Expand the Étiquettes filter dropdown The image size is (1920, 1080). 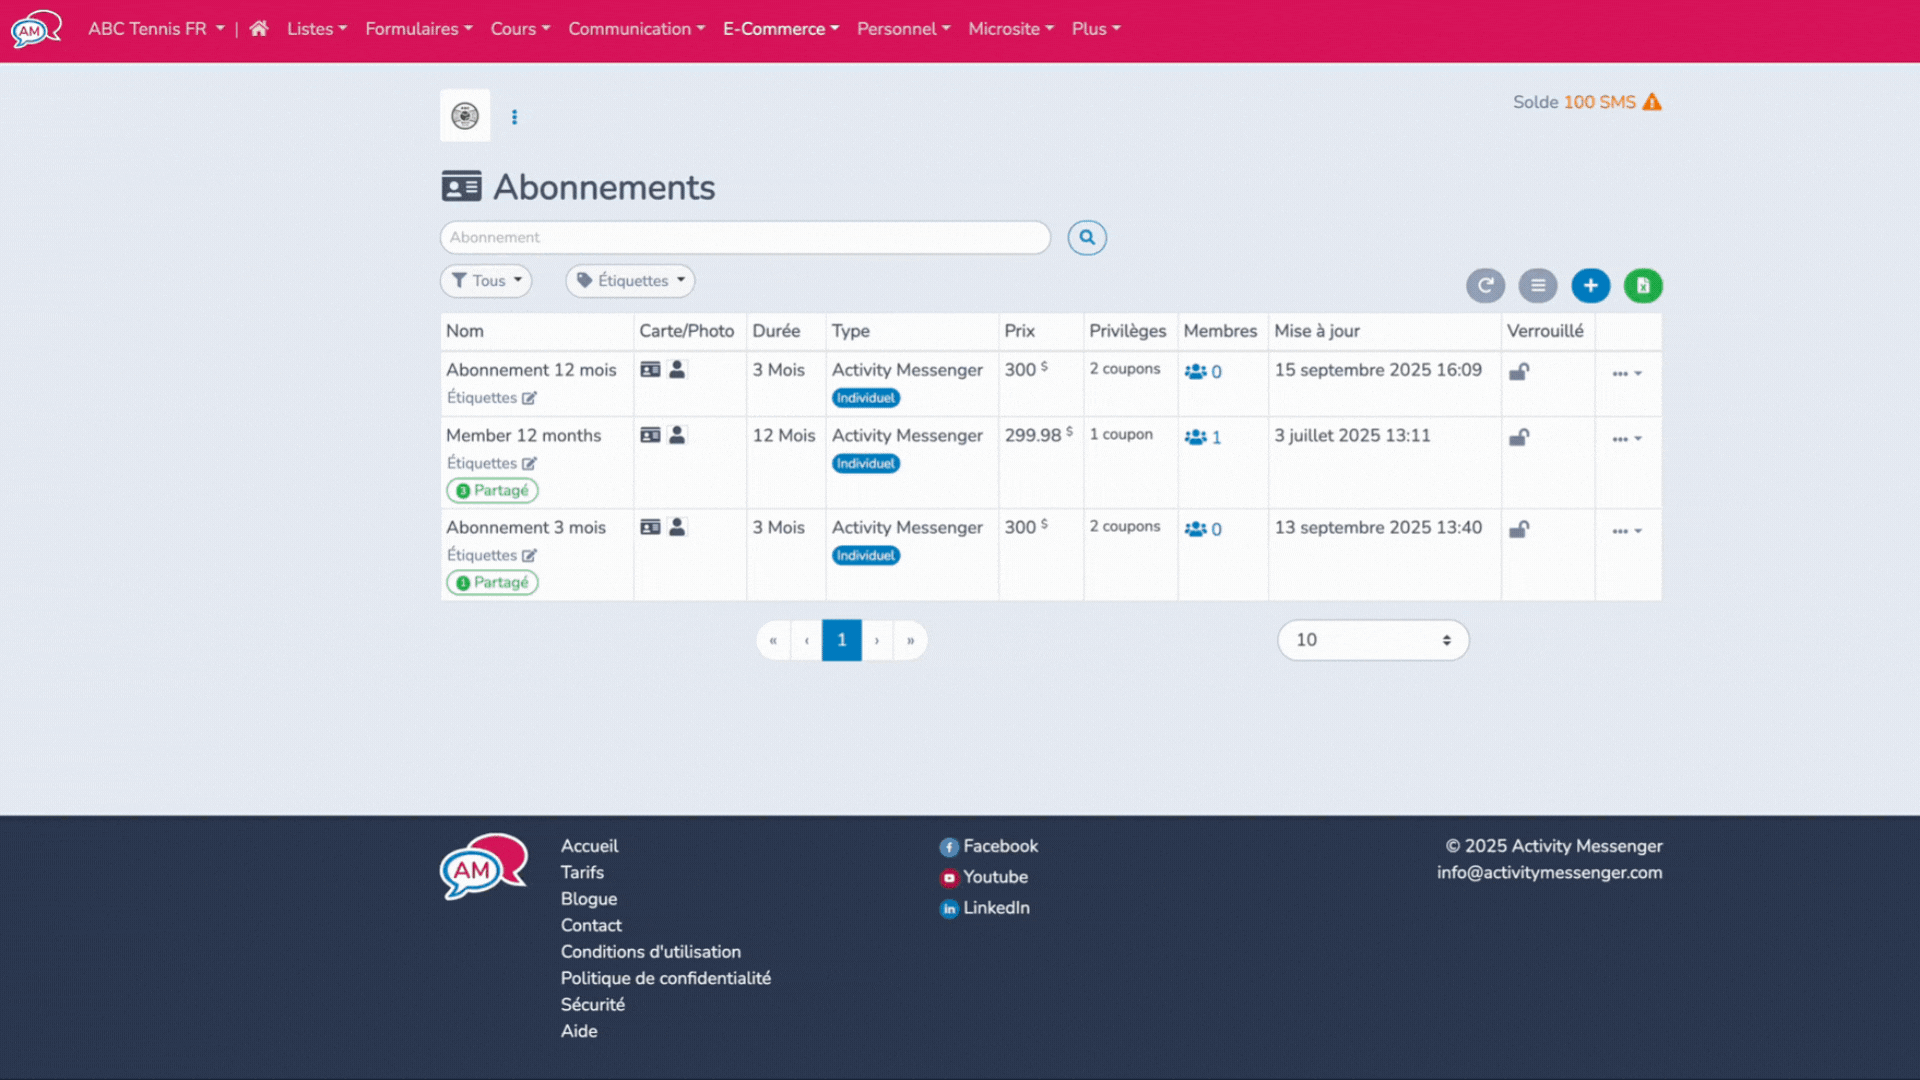click(x=629, y=281)
